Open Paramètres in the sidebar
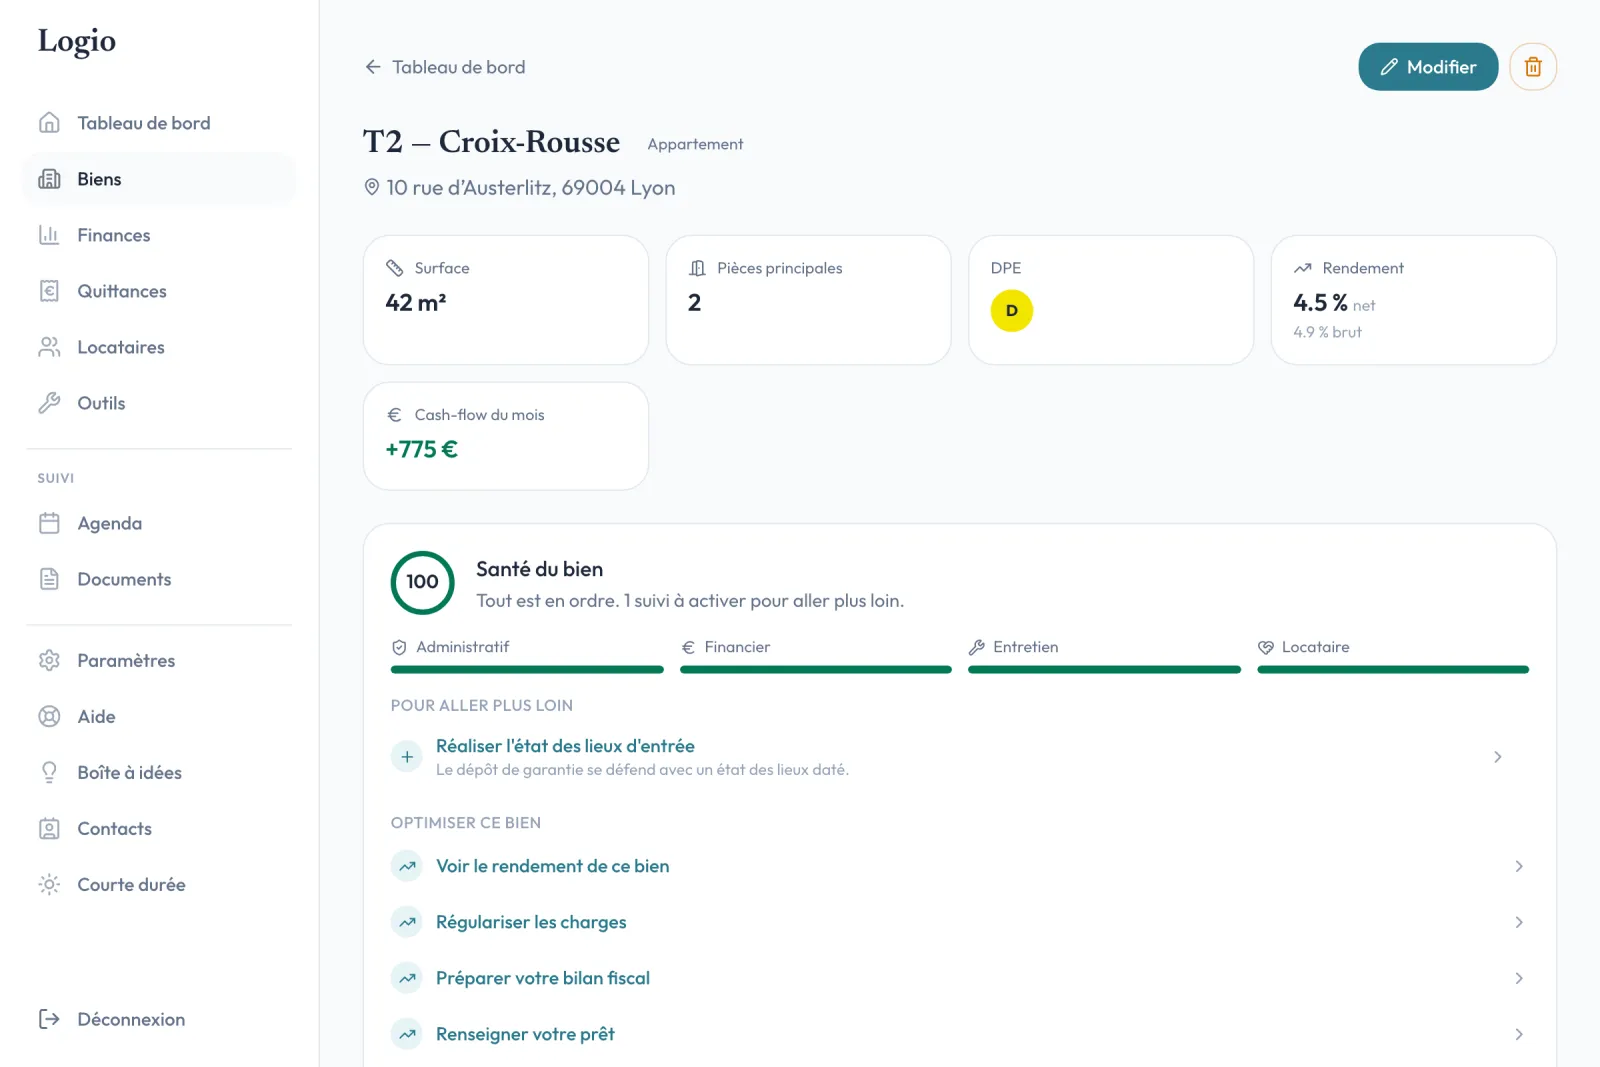 (160, 660)
